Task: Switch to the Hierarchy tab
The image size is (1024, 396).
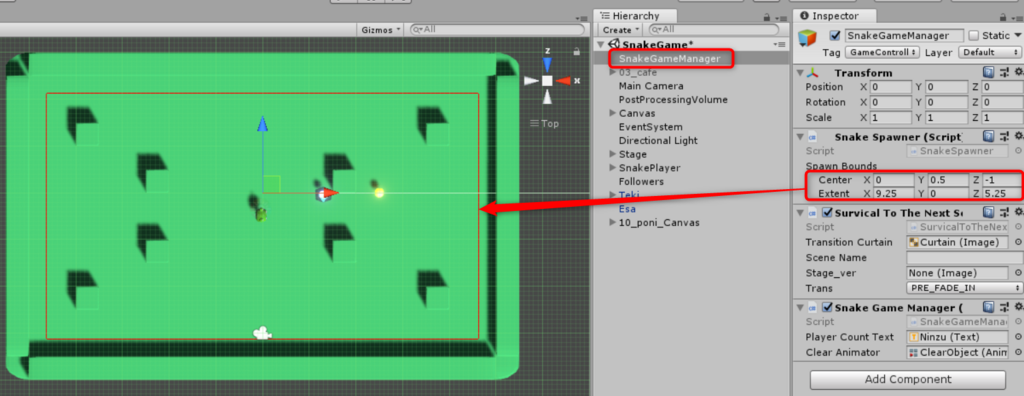Action: coord(635,16)
